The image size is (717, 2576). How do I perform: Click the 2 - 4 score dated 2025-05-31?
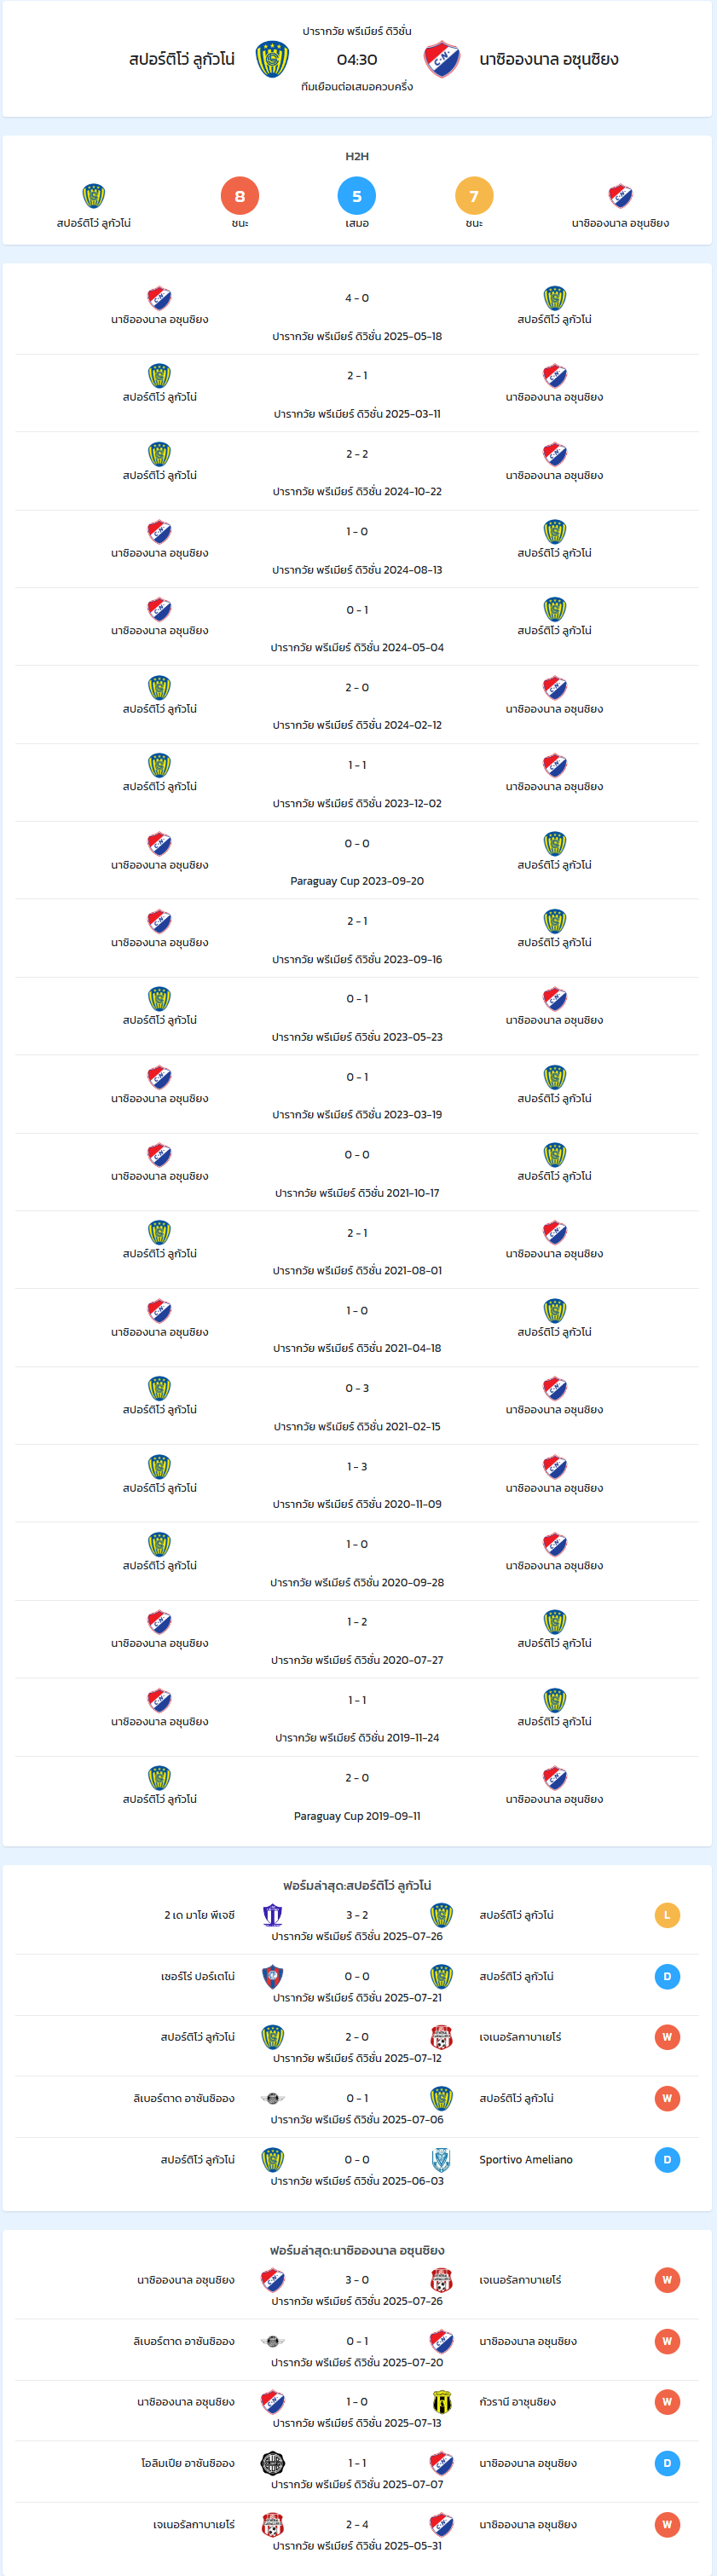[x=357, y=2524]
